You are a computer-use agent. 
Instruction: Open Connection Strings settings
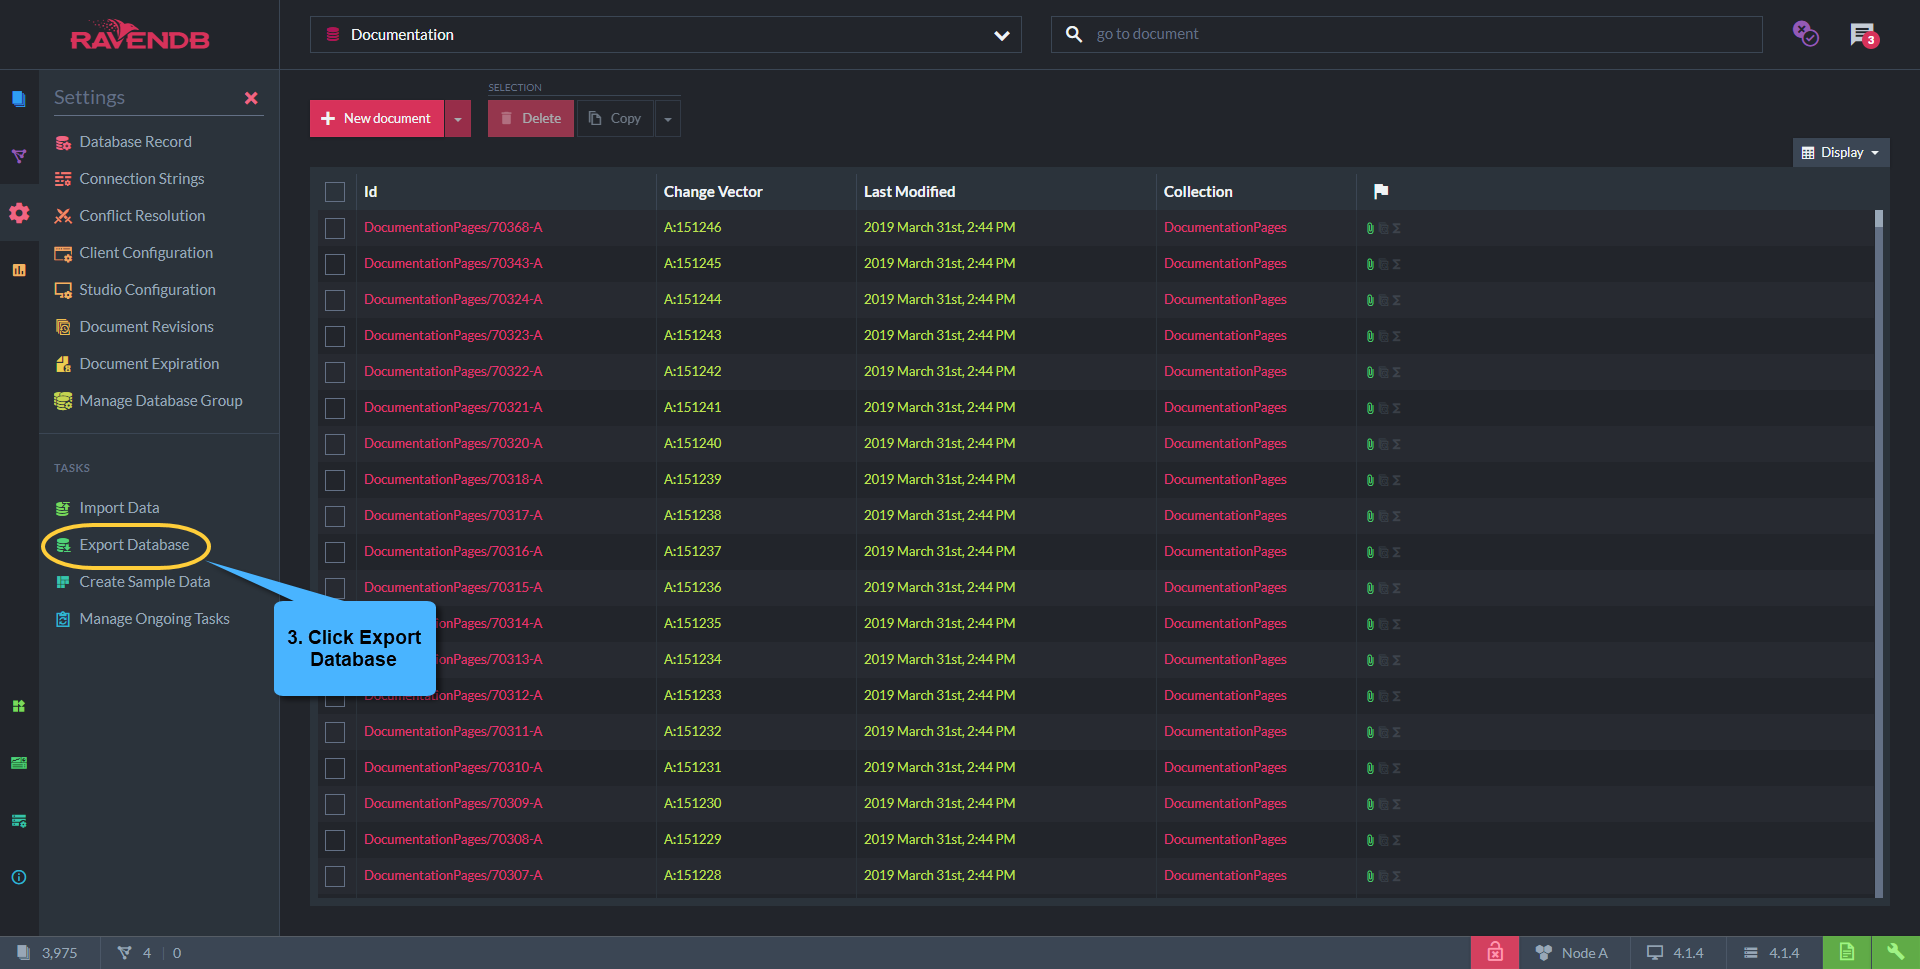141,179
